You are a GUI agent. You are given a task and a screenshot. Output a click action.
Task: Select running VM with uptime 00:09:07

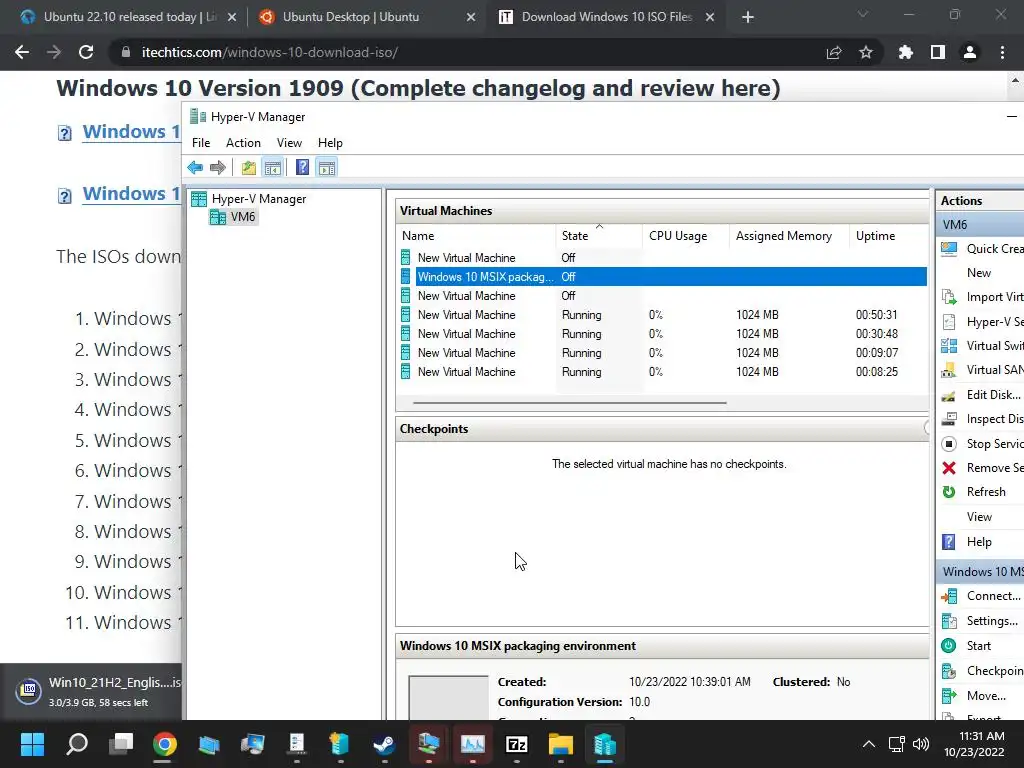(662, 353)
